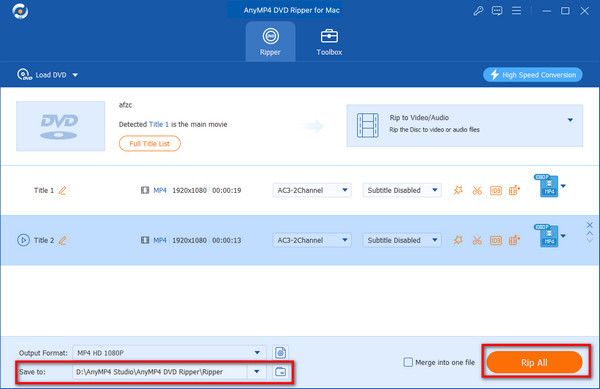
Task: Rename Title 1 with the pencil icon
Action: (x=62, y=190)
